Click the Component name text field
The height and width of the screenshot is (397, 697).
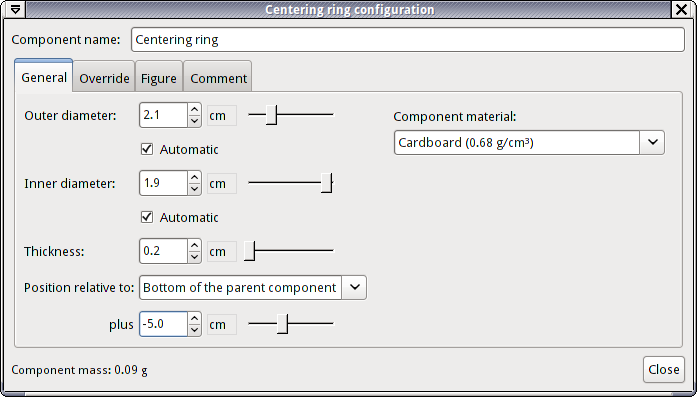[408, 40]
